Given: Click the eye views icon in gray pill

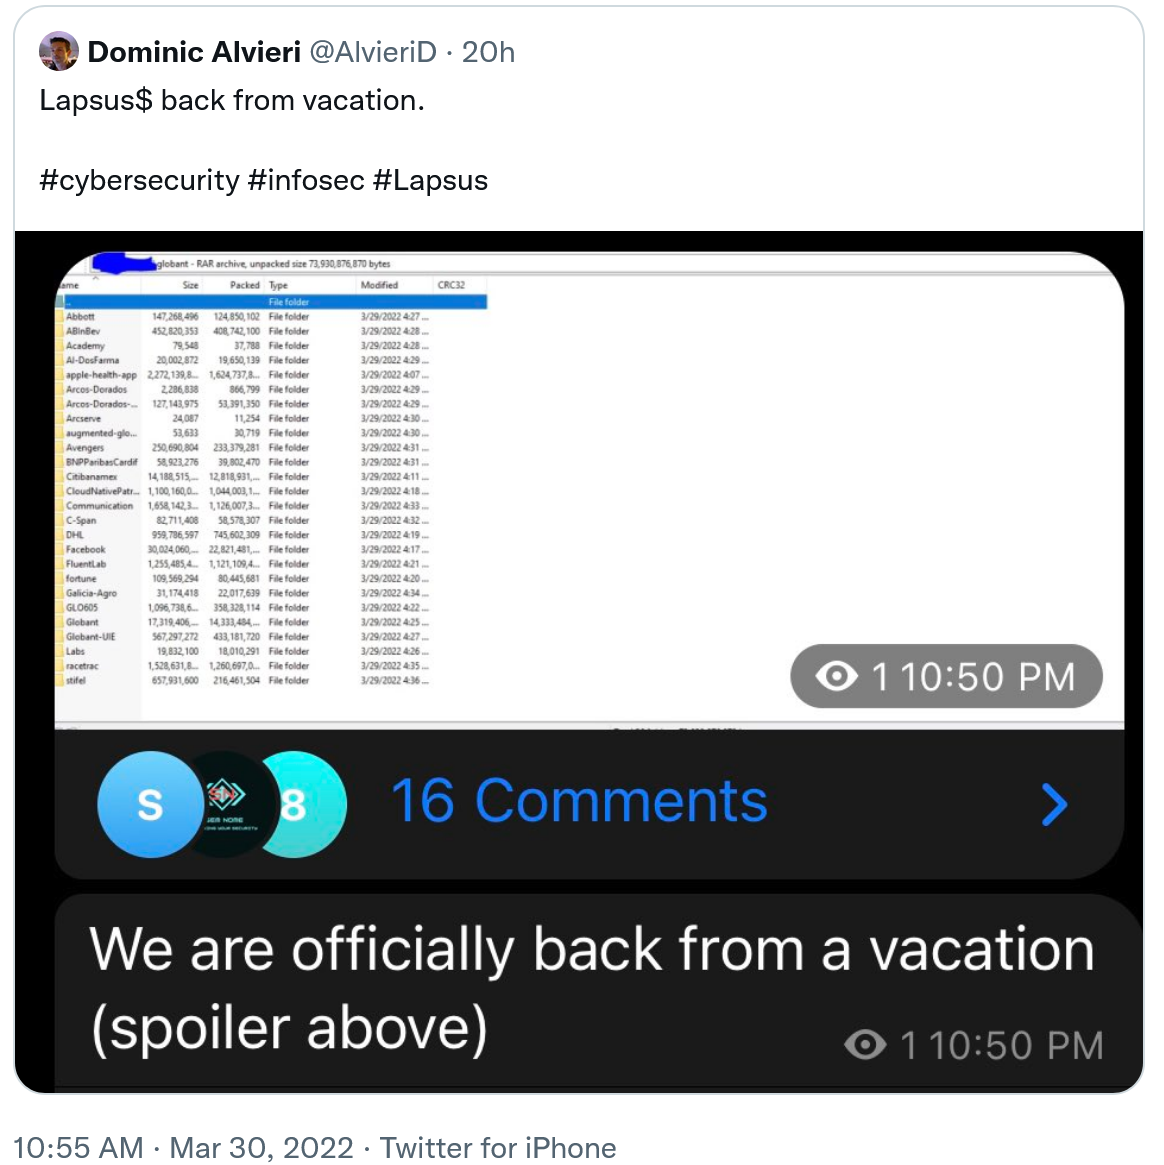Looking at the screenshot, I should (836, 677).
